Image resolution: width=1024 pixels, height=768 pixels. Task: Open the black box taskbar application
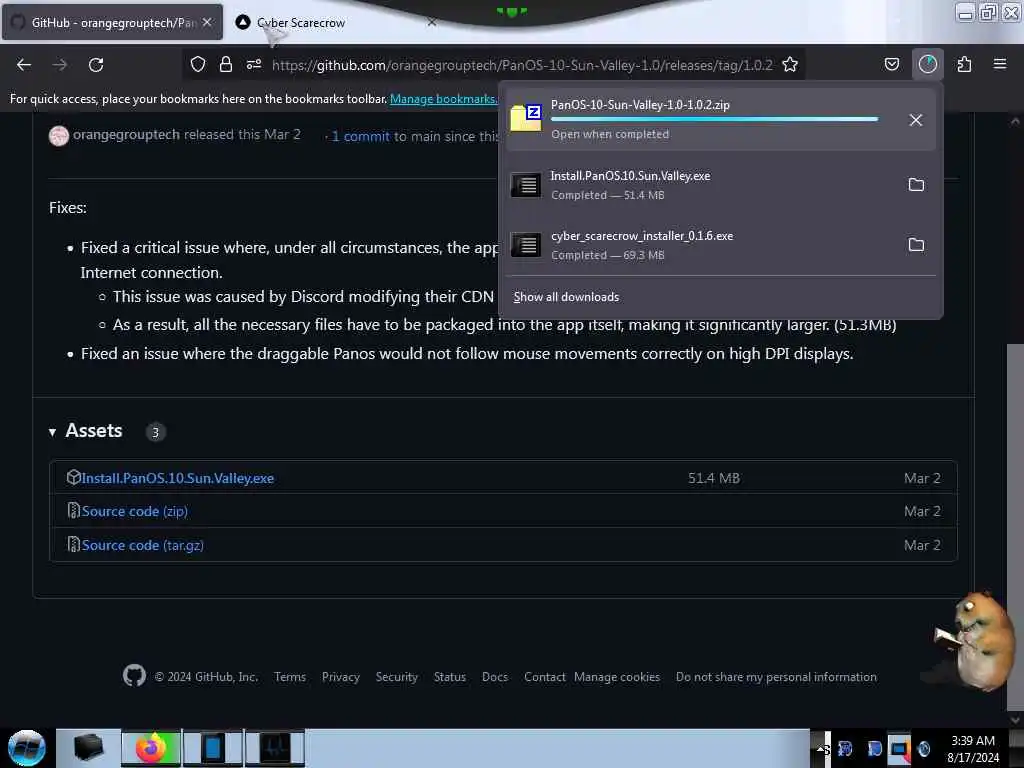pos(89,748)
